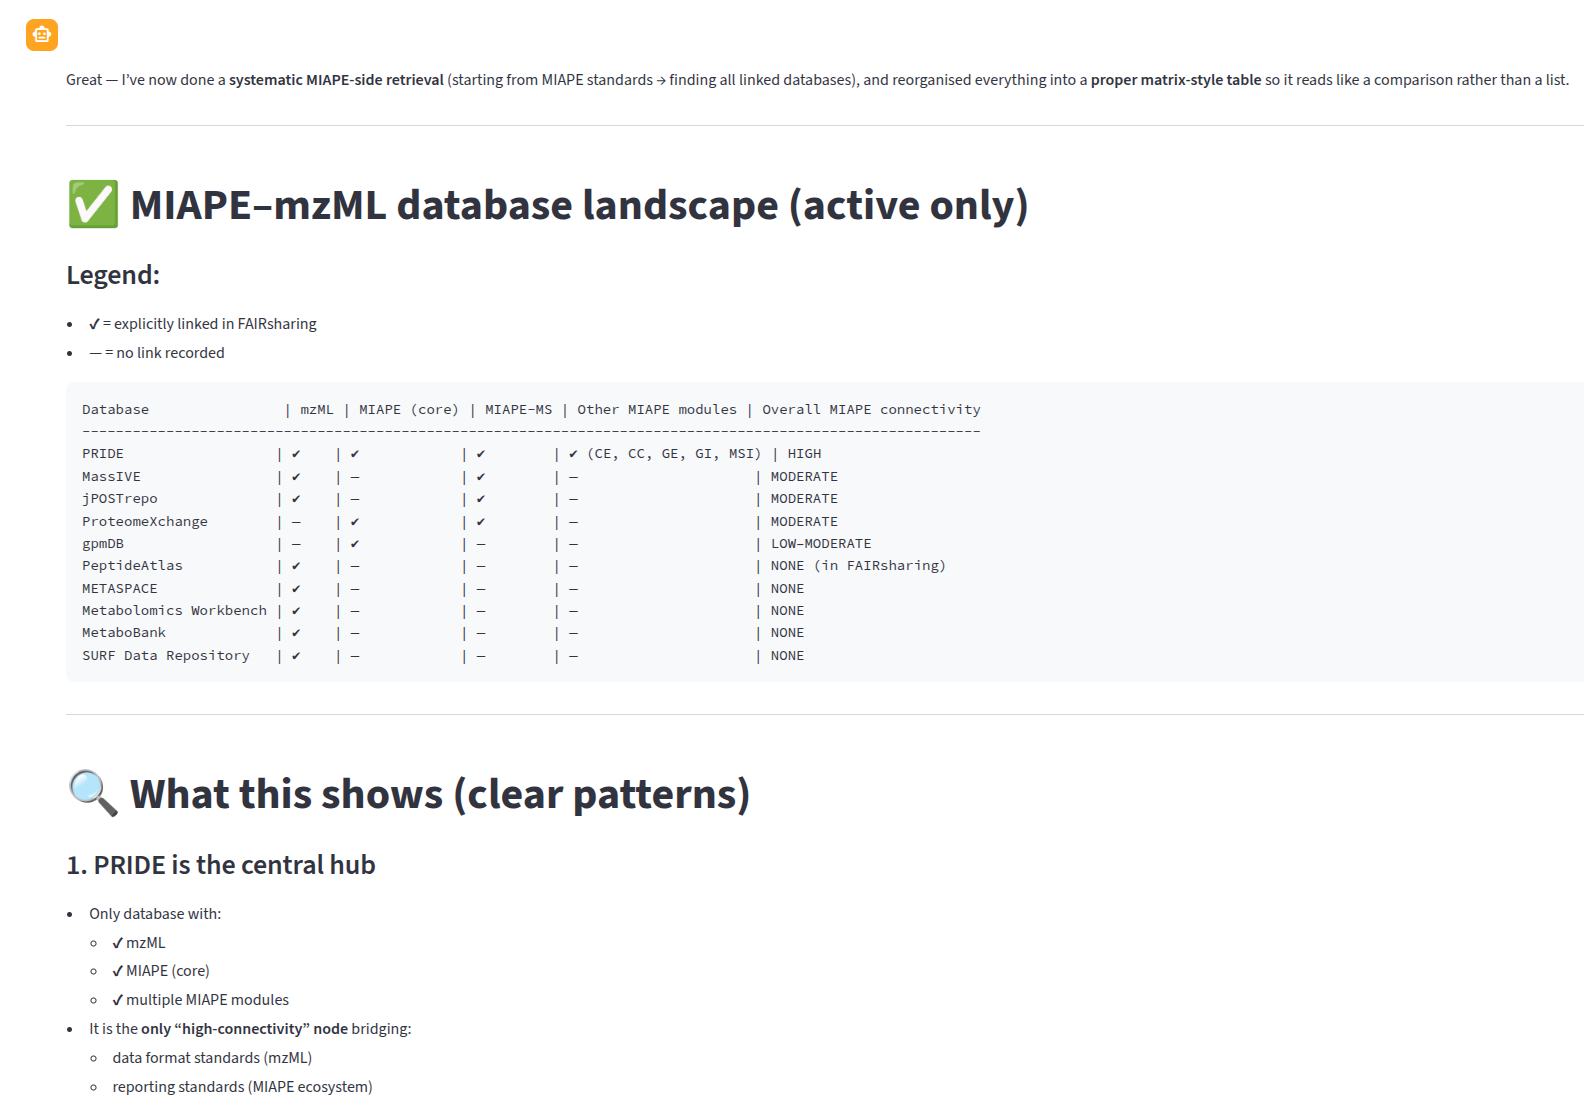Click the Metabolomics Workbench row name
The image size is (1584, 1108).
(x=174, y=611)
